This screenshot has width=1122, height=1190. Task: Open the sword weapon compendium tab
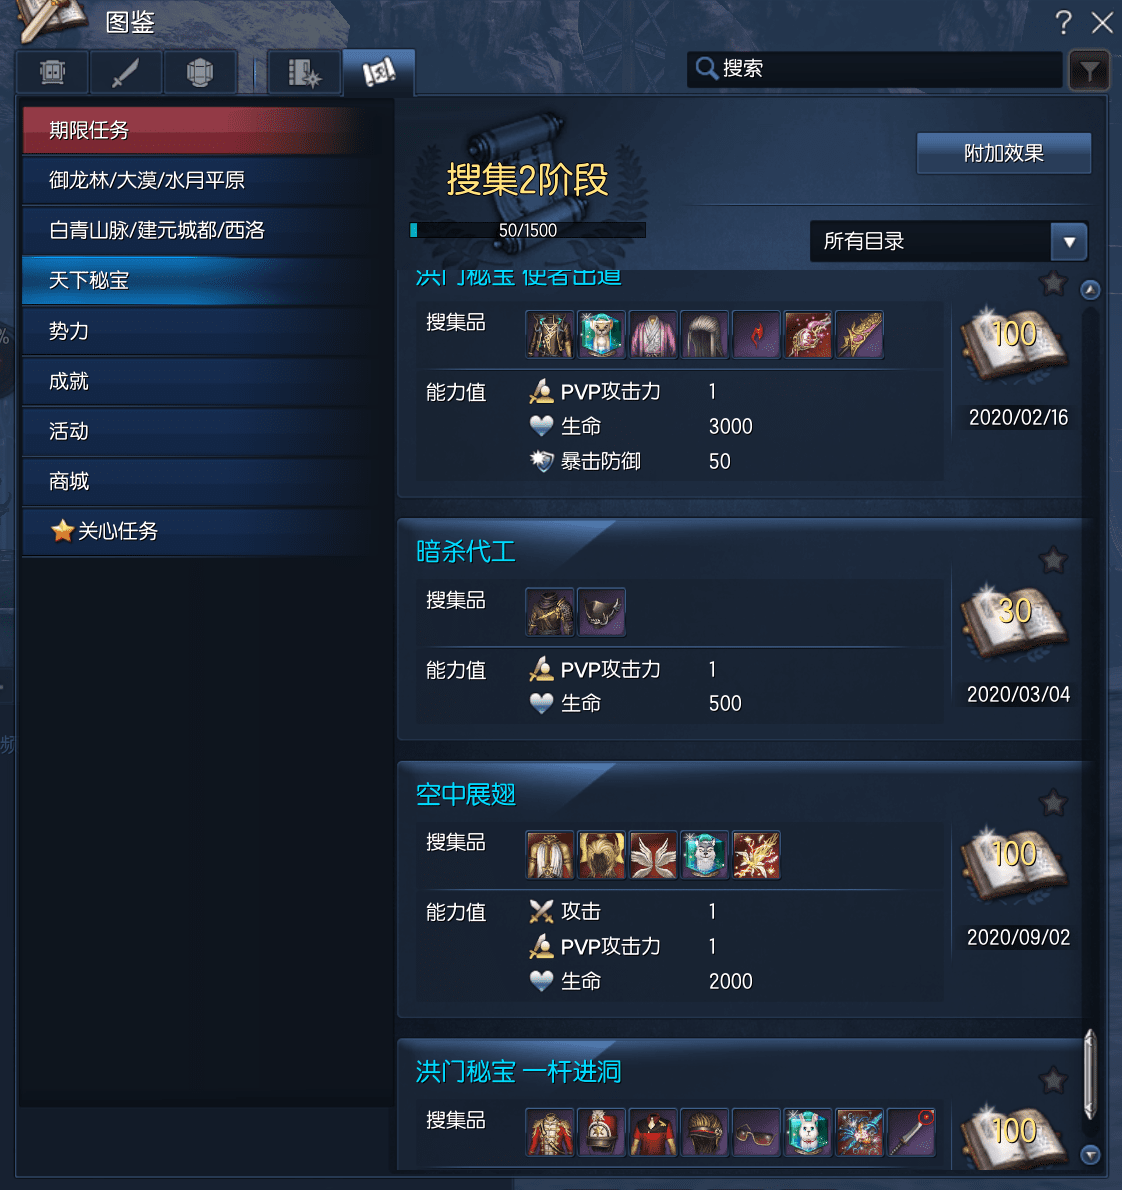[125, 73]
